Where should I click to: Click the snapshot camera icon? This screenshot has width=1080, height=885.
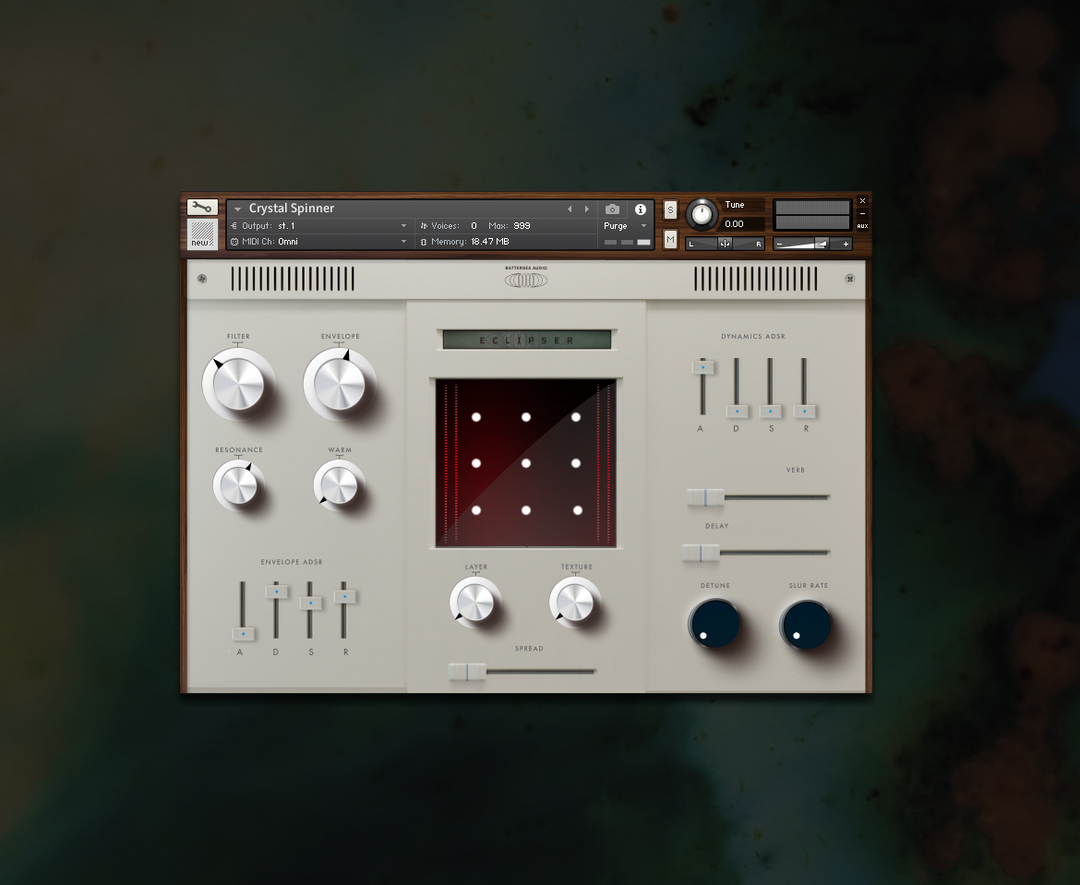[x=612, y=210]
